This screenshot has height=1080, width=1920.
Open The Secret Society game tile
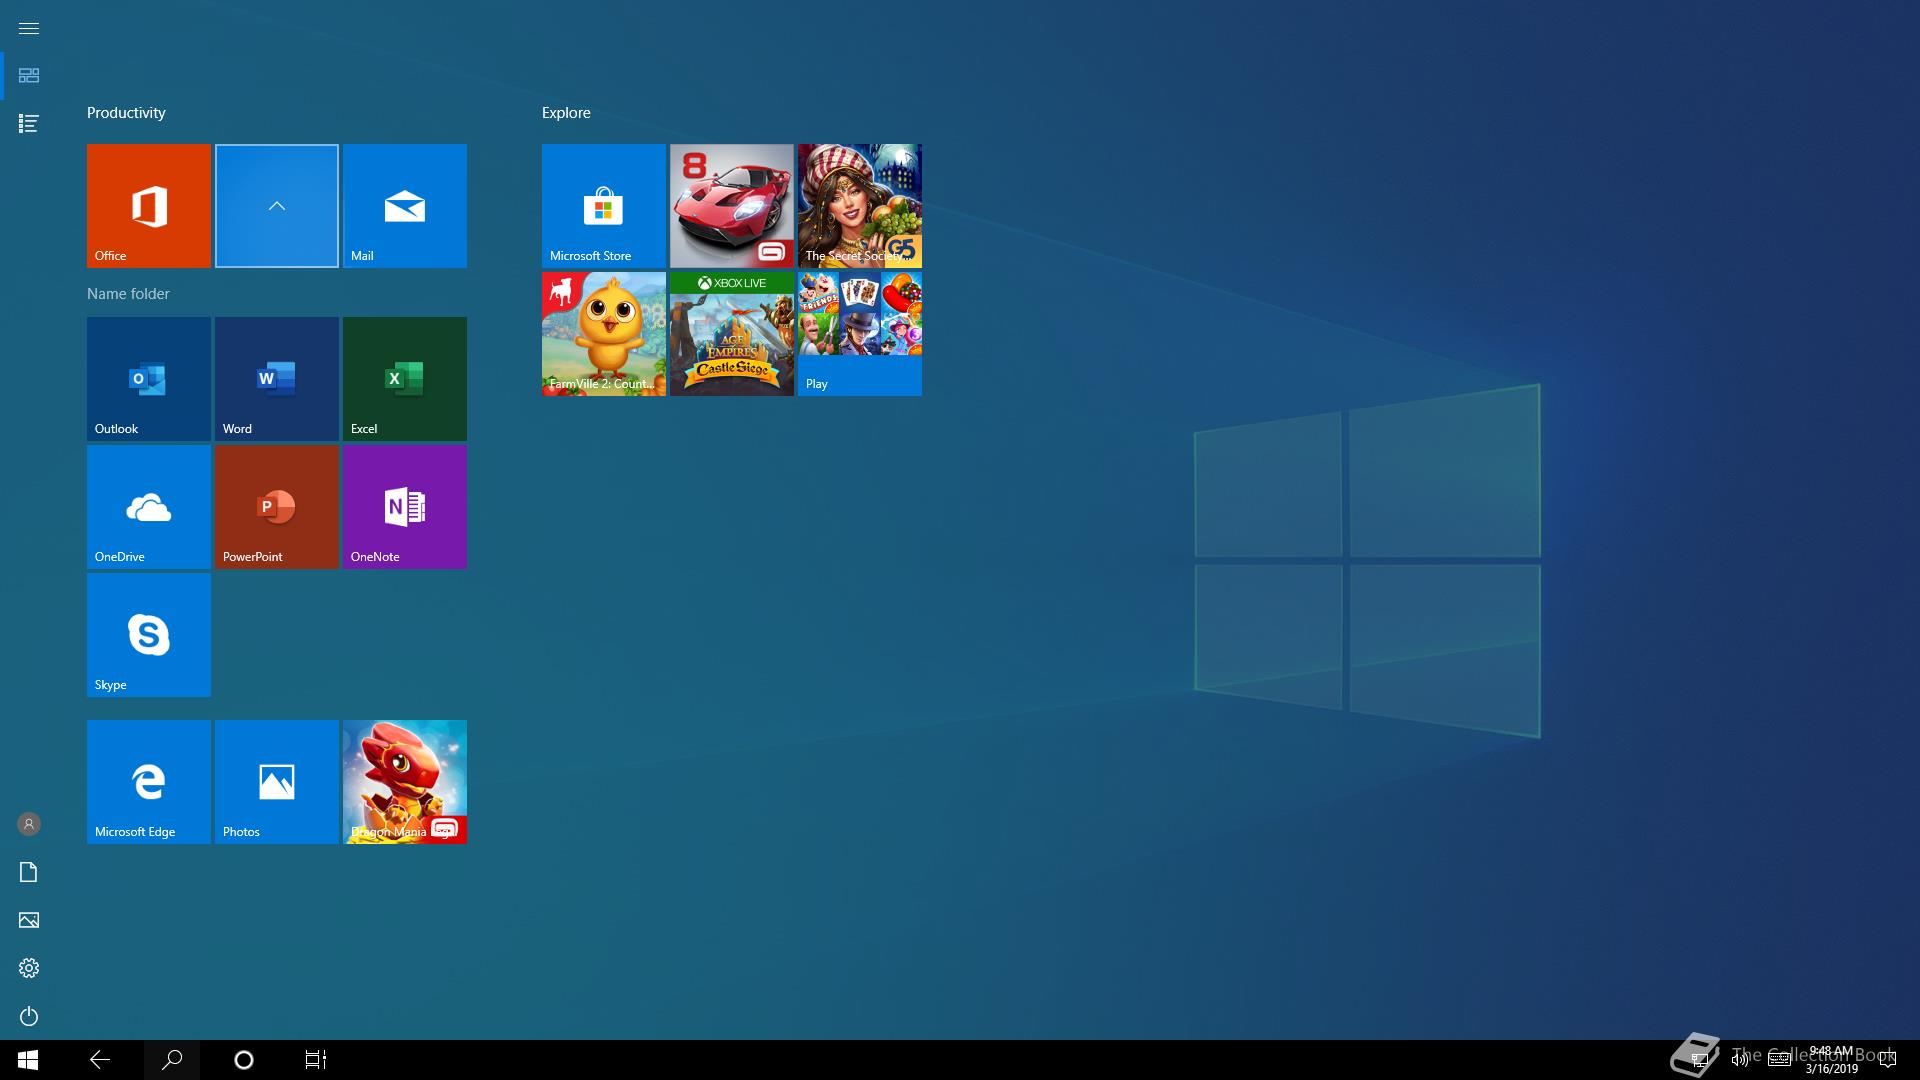click(x=860, y=206)
